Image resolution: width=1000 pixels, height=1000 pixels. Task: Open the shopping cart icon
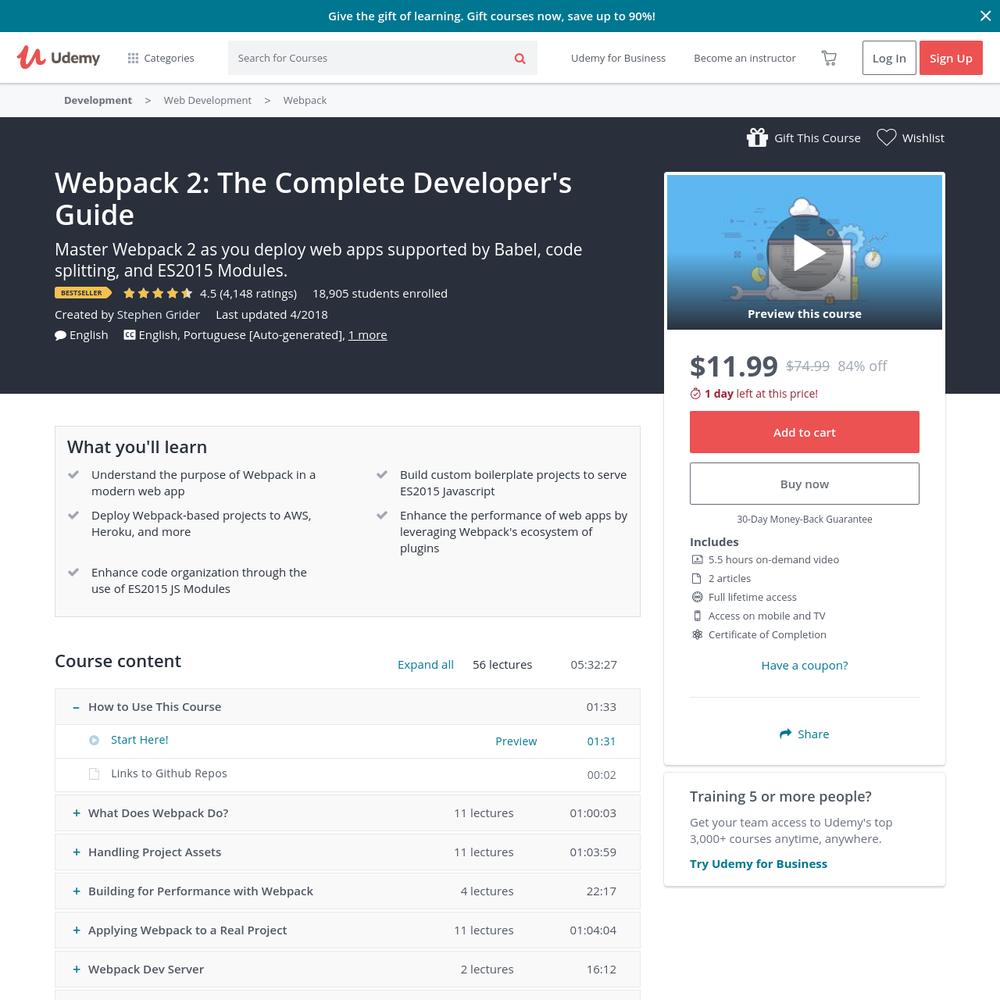(828, 58)
